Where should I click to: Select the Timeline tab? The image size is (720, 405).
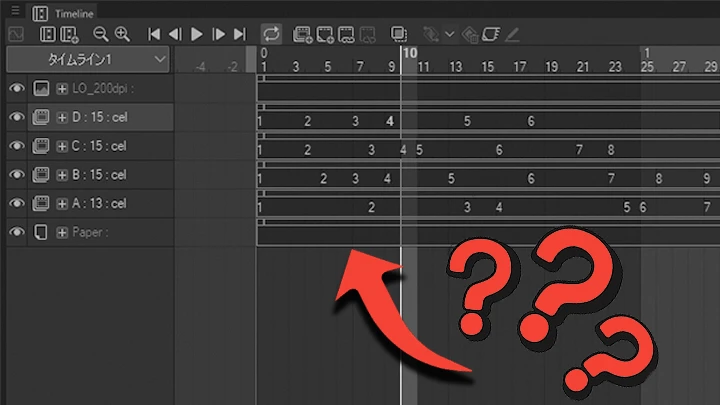63,13
